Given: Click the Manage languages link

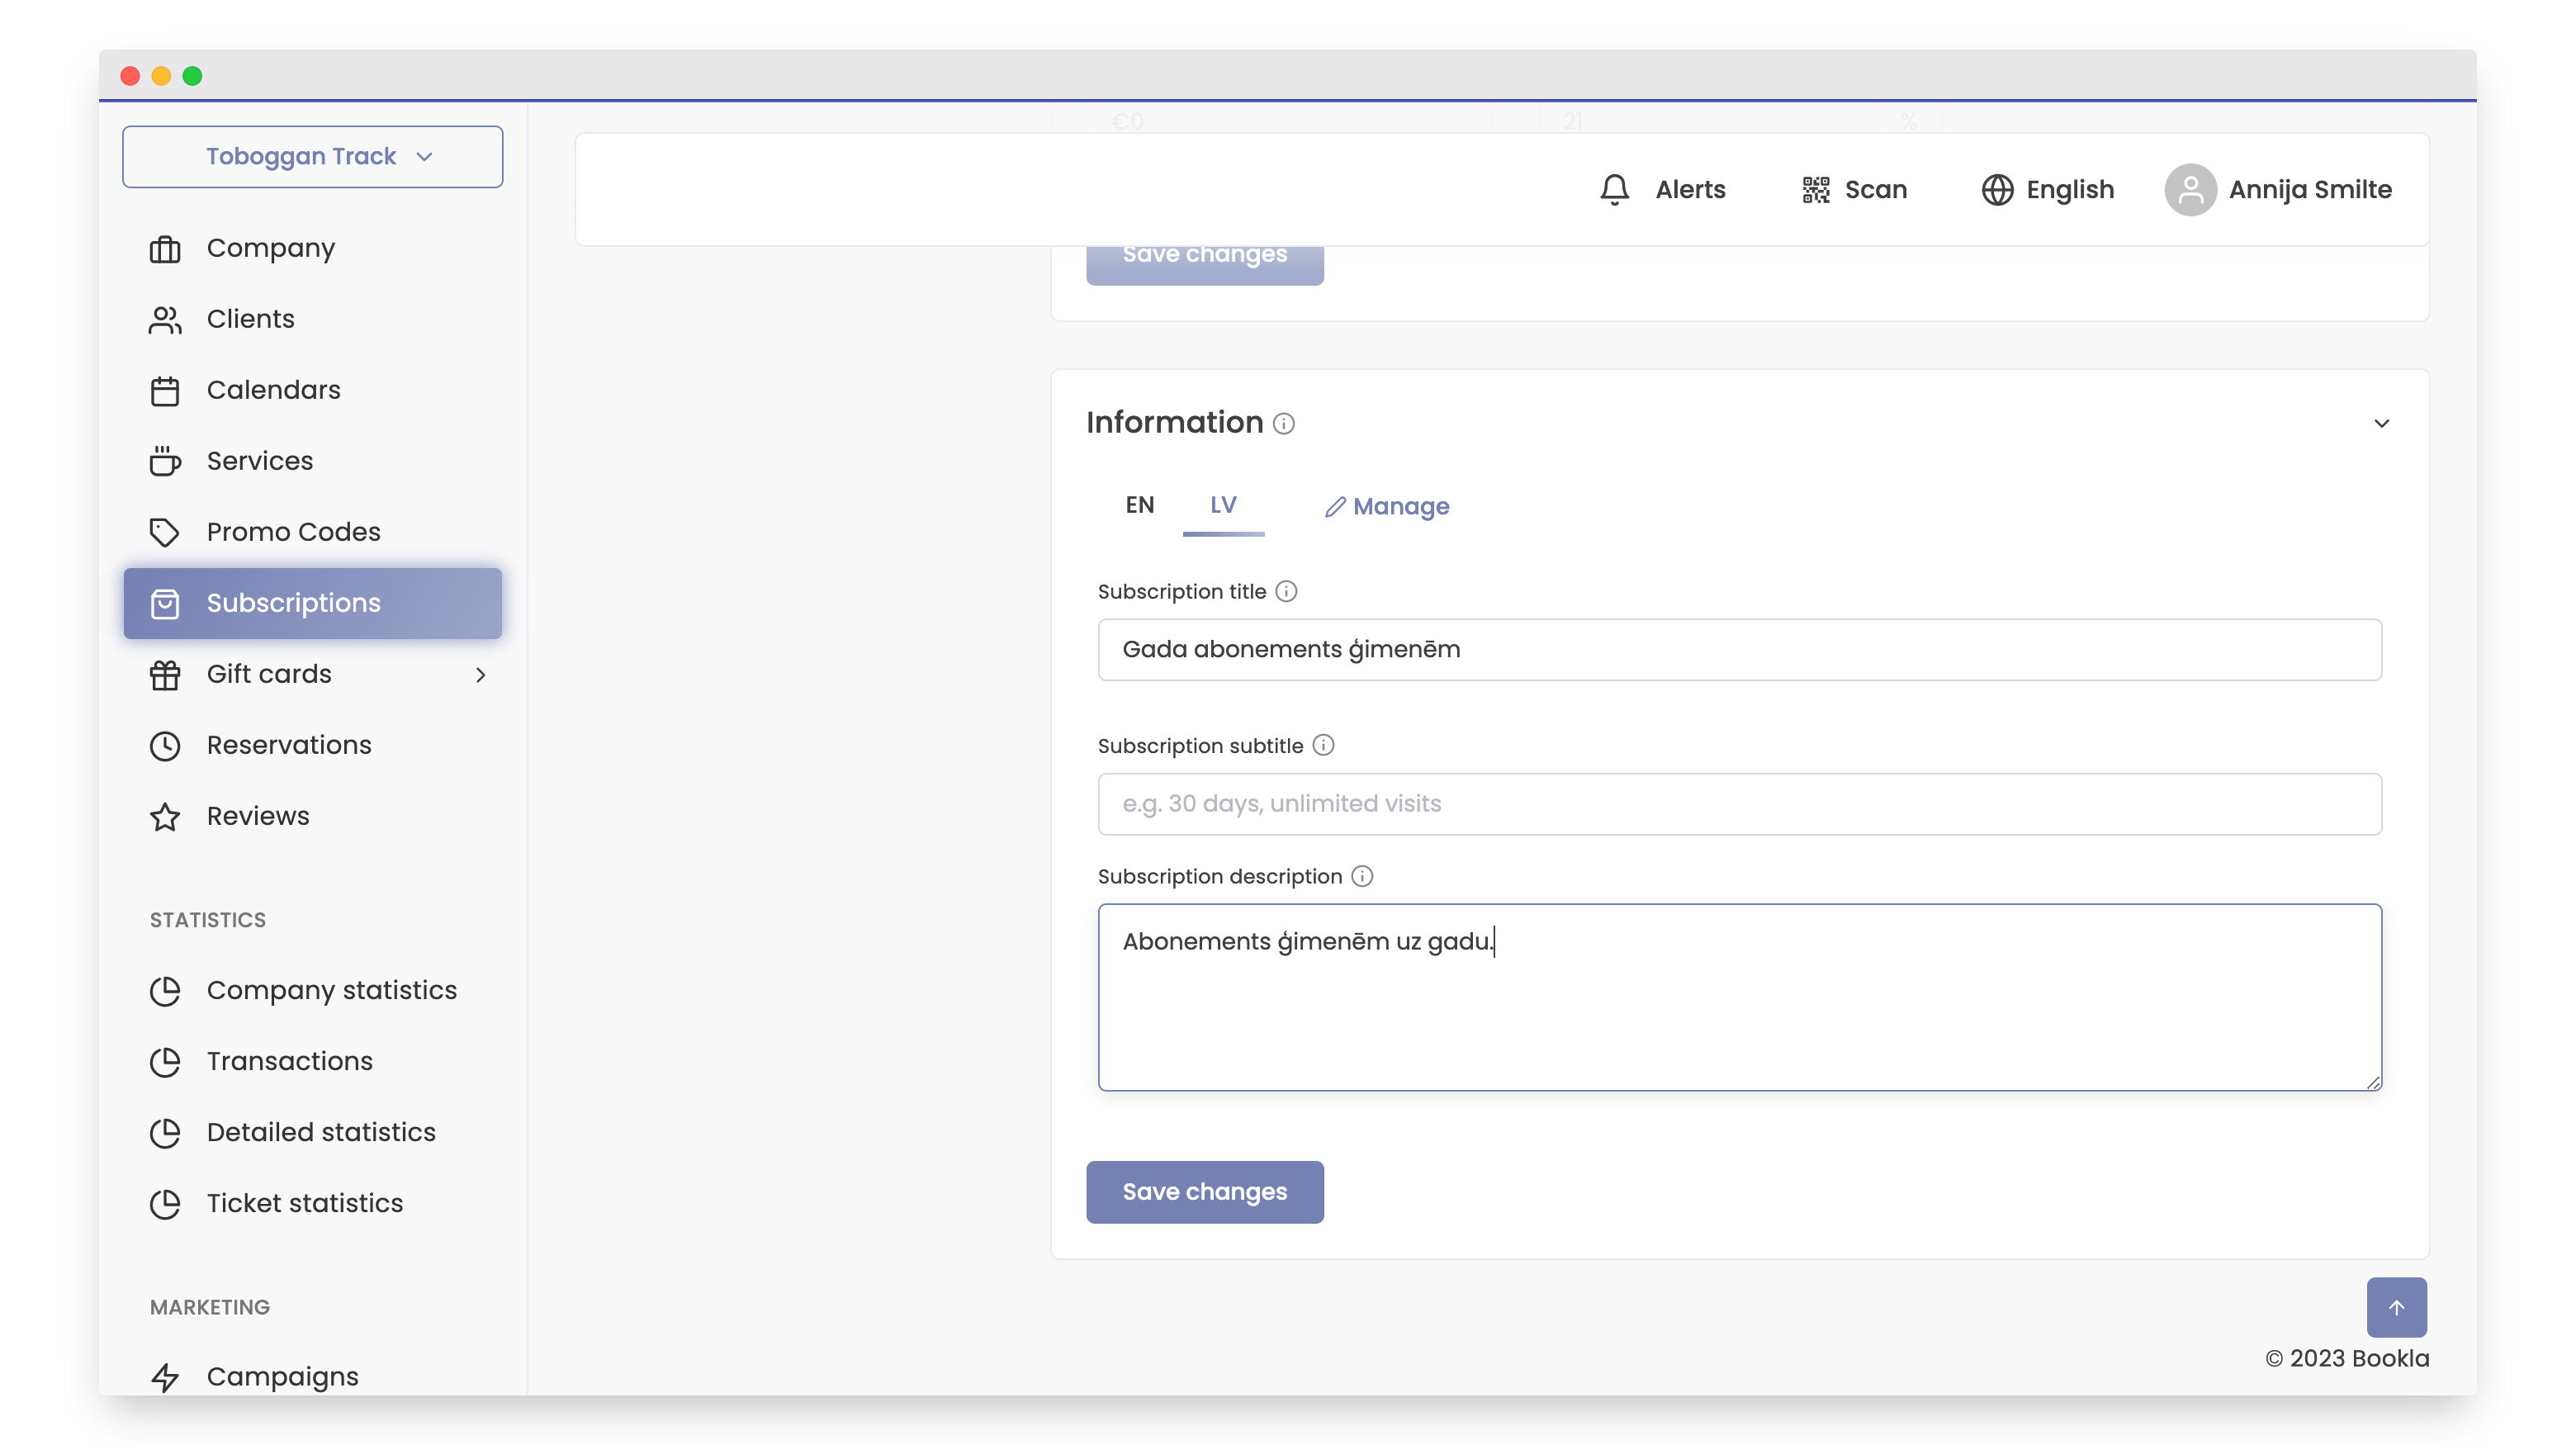Looking at the screenshot, I should click(1387, 507).
